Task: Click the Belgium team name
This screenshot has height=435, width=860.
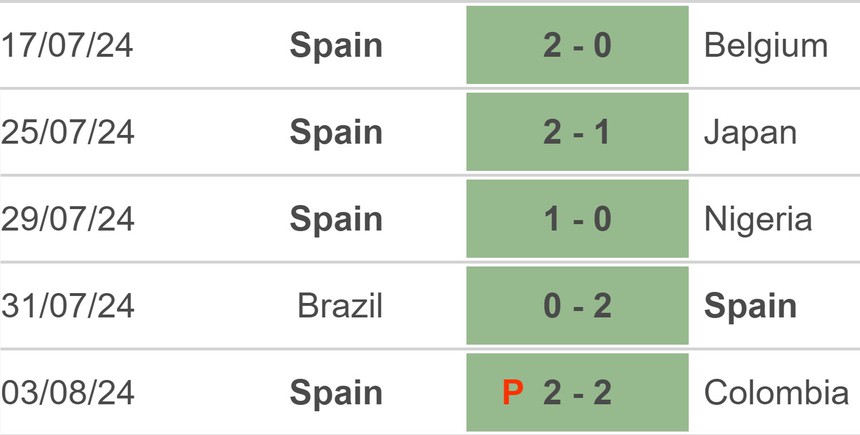Action: 766,46
